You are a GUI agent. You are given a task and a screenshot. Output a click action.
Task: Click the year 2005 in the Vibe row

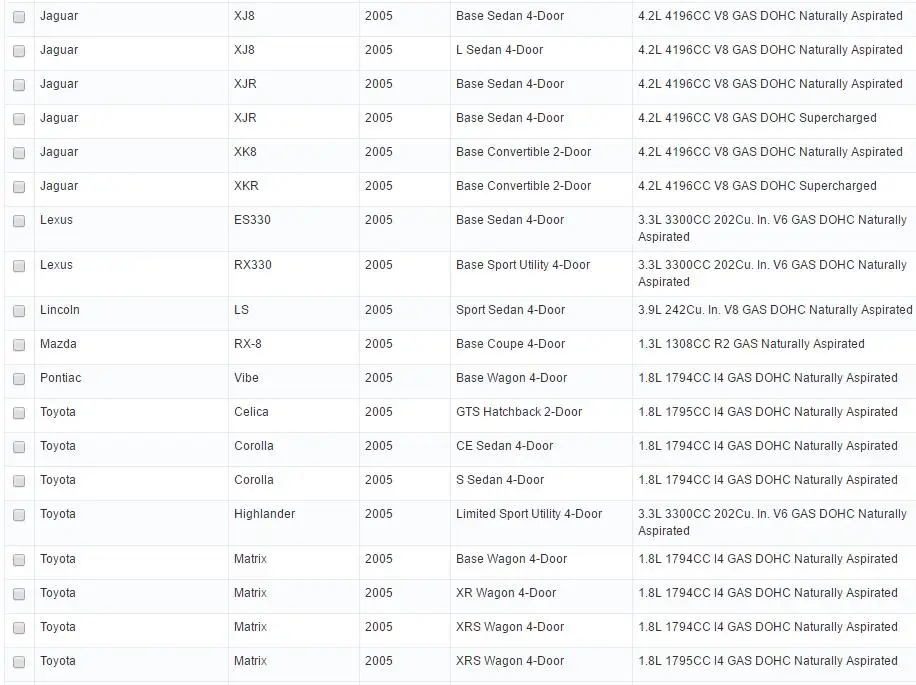pos(379,377)
